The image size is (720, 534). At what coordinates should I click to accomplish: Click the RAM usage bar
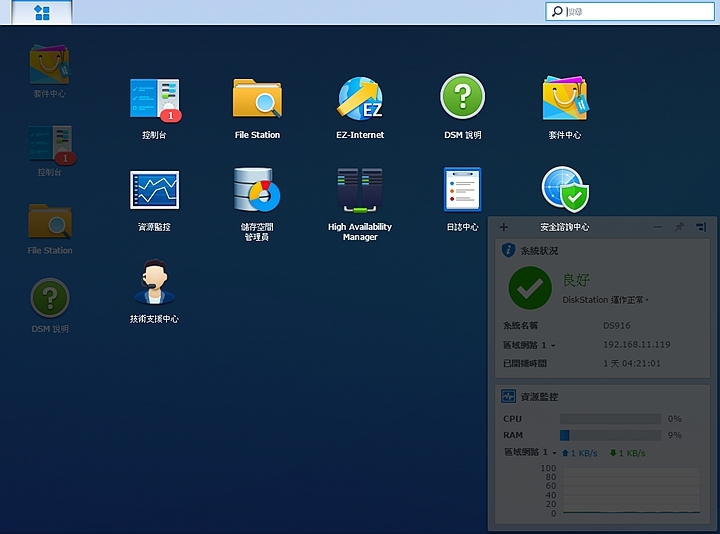[610, 435]
